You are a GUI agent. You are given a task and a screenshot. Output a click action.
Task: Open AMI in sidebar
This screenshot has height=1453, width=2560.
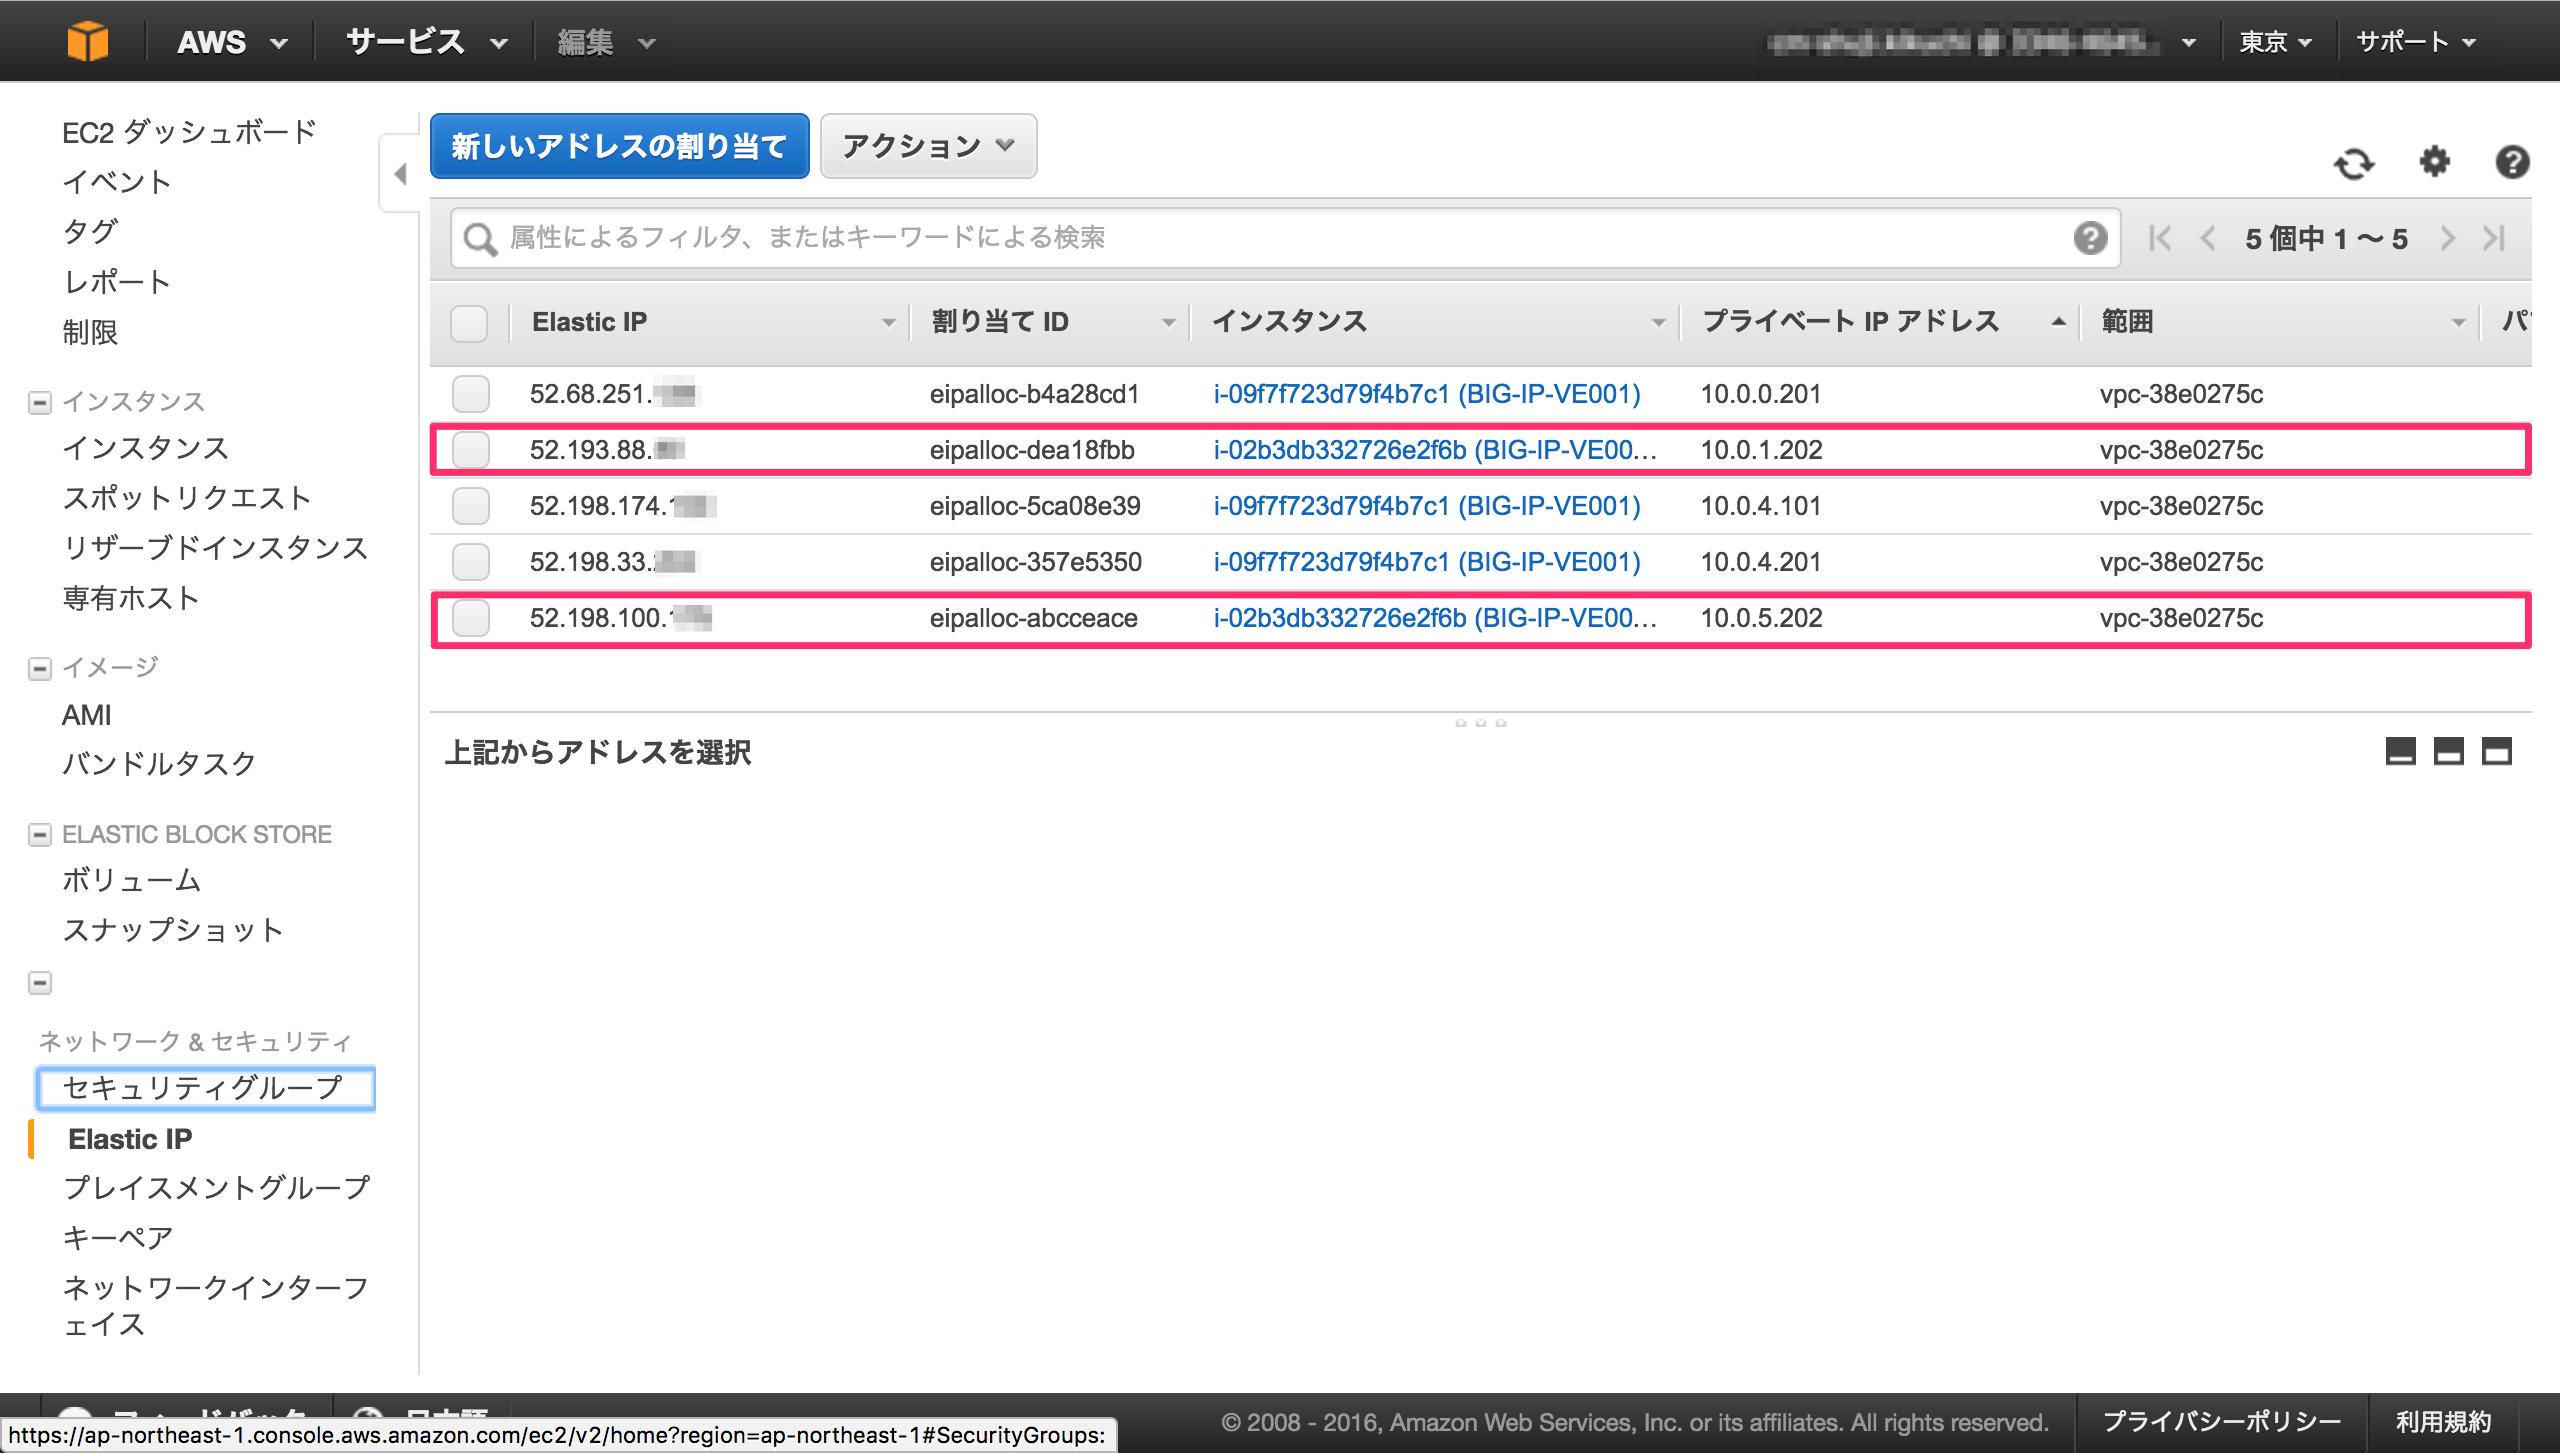click(86, 715)
